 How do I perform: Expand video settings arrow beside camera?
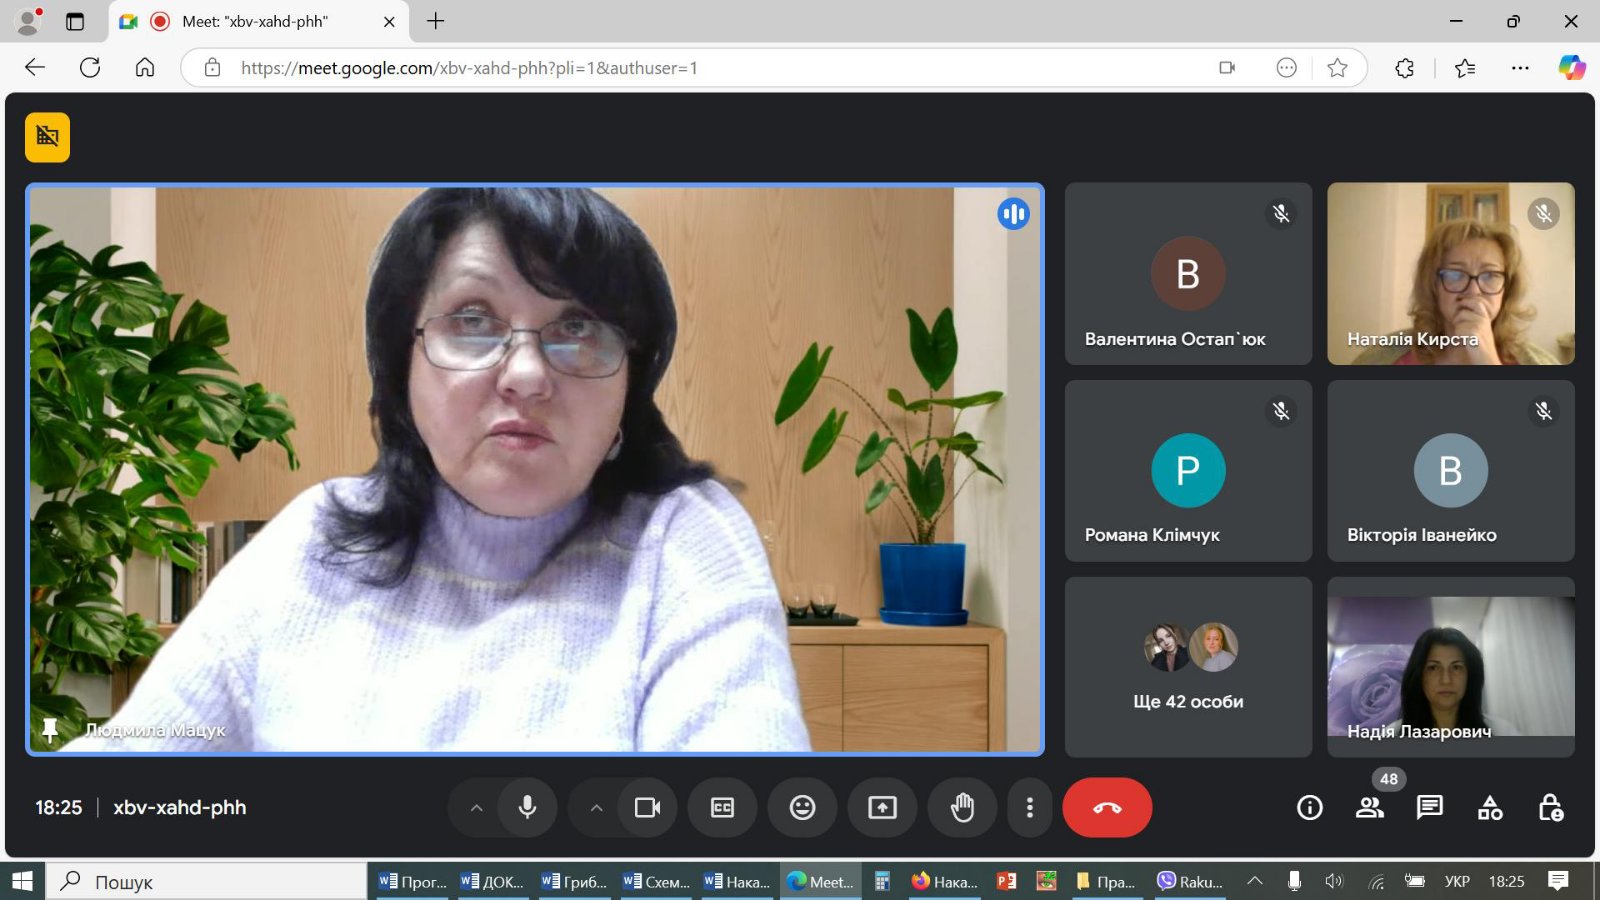coord(596,807)
